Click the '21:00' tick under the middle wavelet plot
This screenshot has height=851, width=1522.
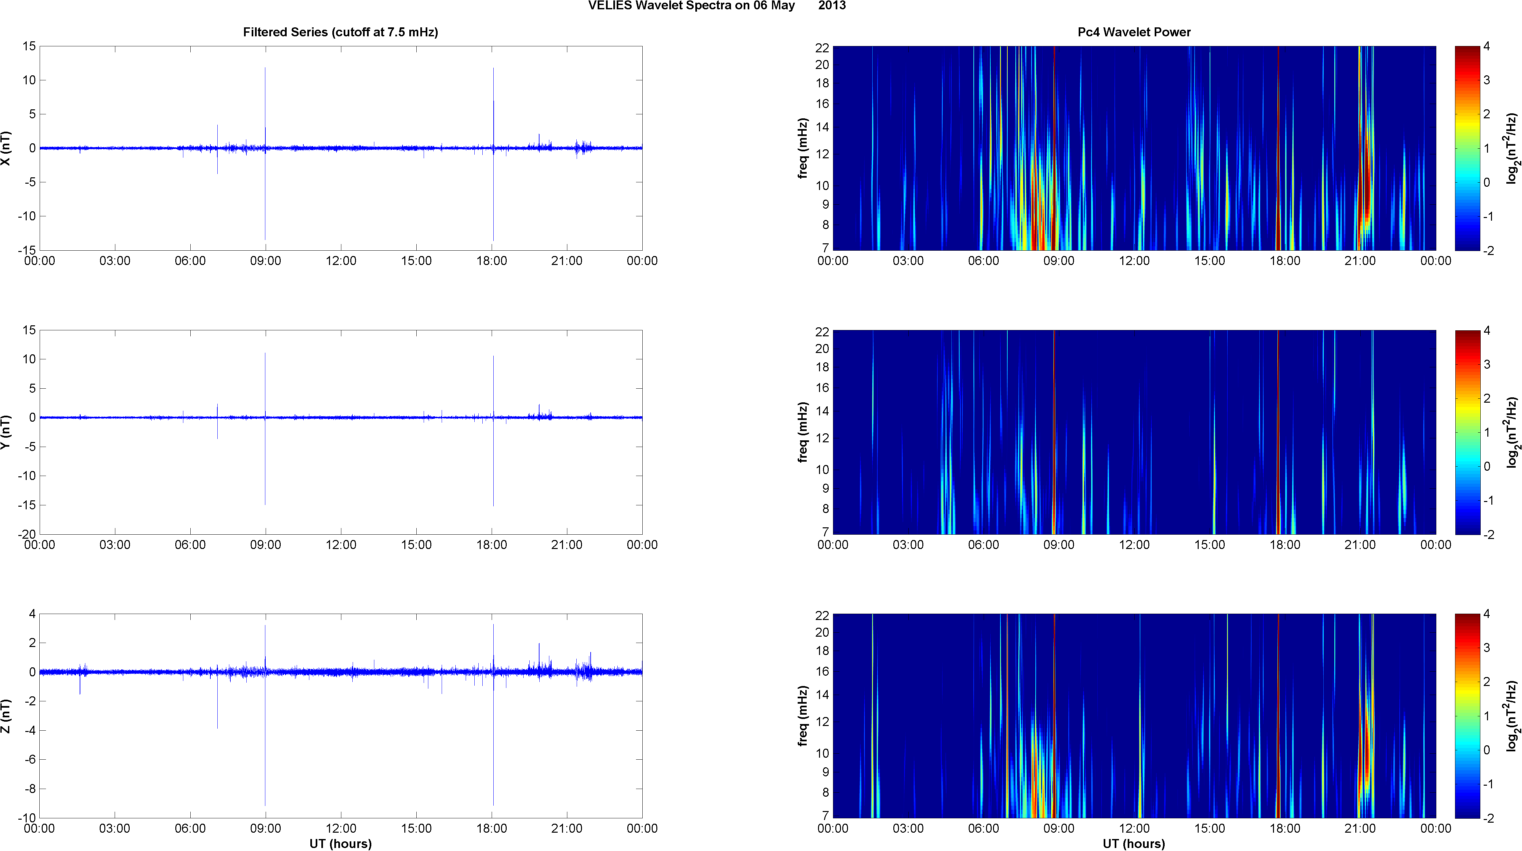click(x=1360, y=545)
